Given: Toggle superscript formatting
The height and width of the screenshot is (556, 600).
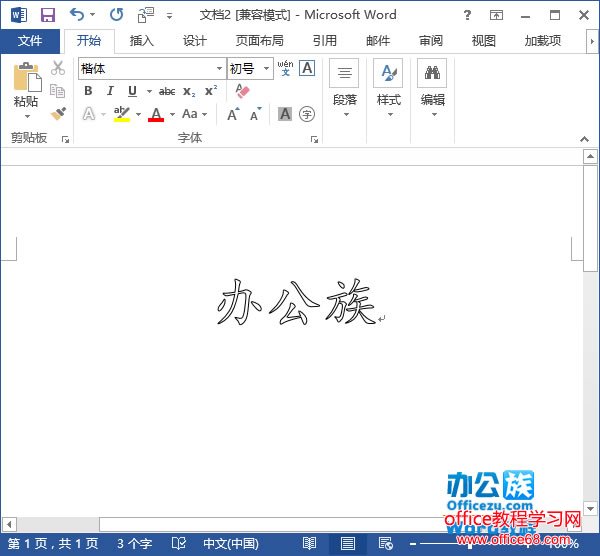Looking at the screenshot, I should pos(211,91).
